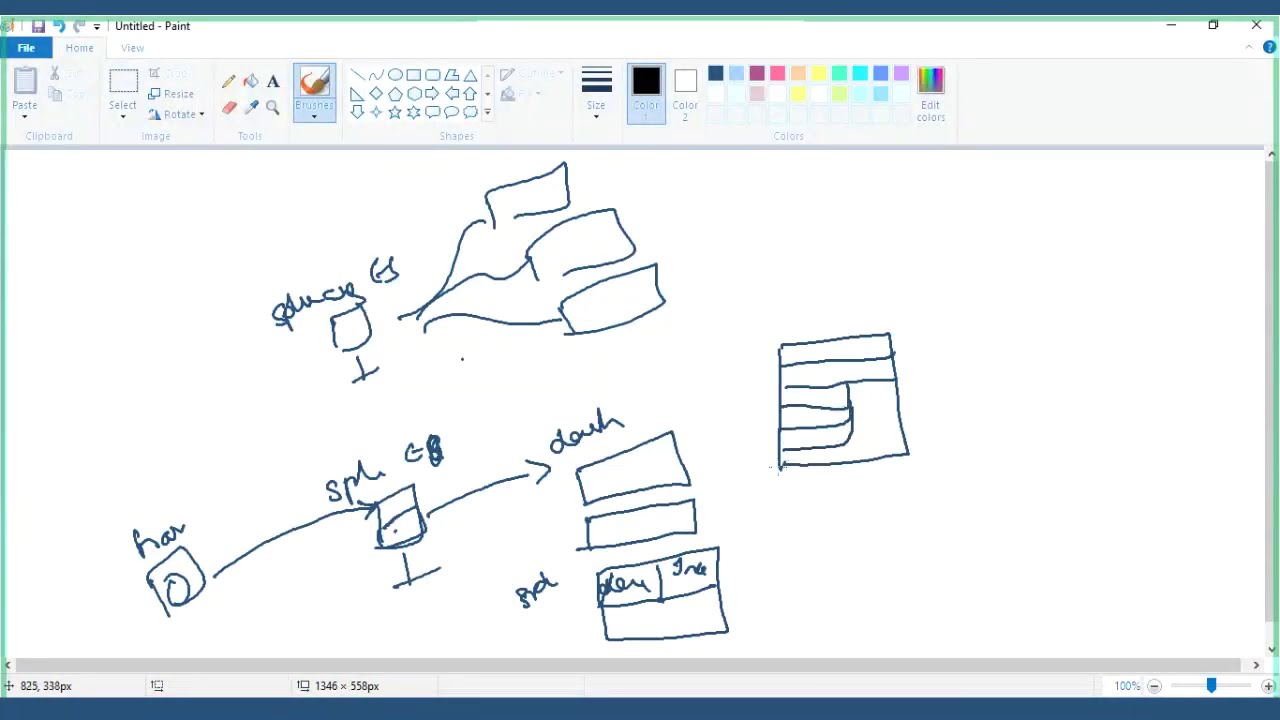
Task: Choose the Right arrow shape
Action: (x=432, y=94)
